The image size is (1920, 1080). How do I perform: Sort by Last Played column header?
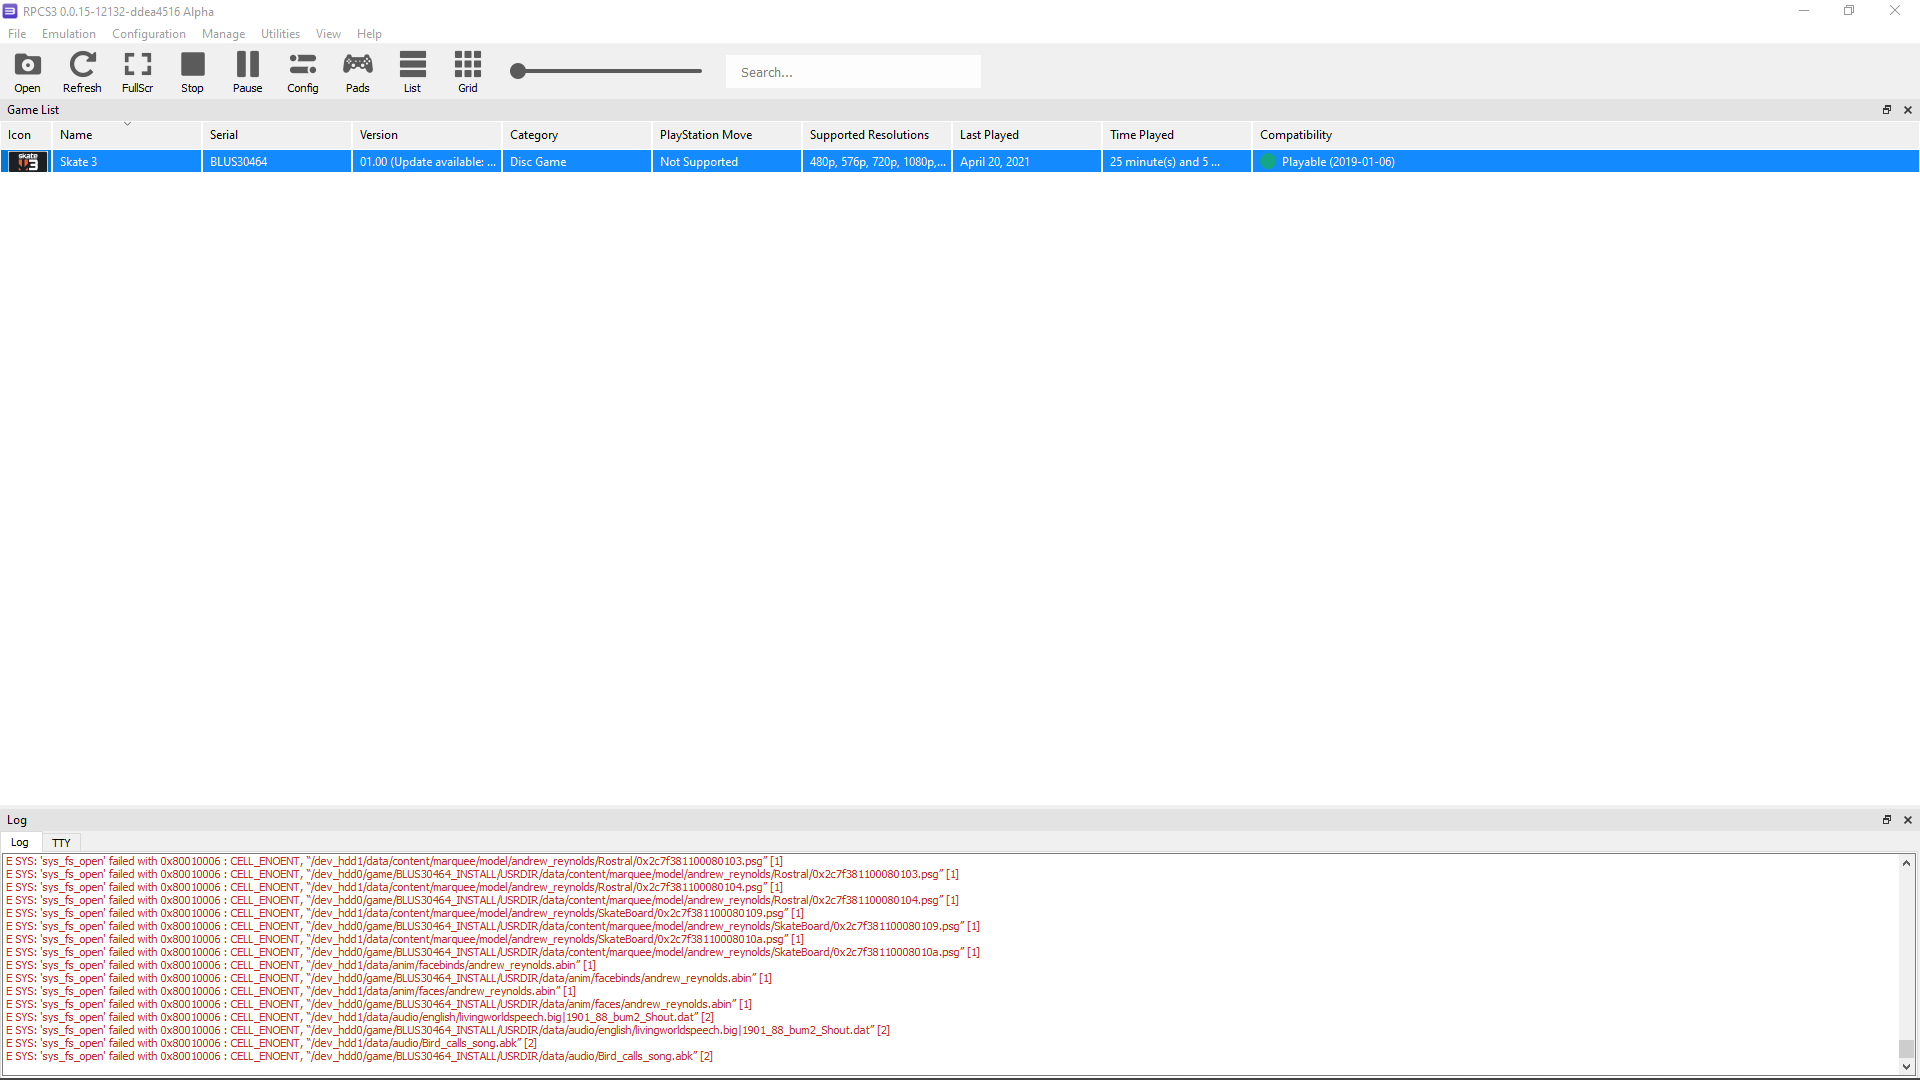(989, 135)
